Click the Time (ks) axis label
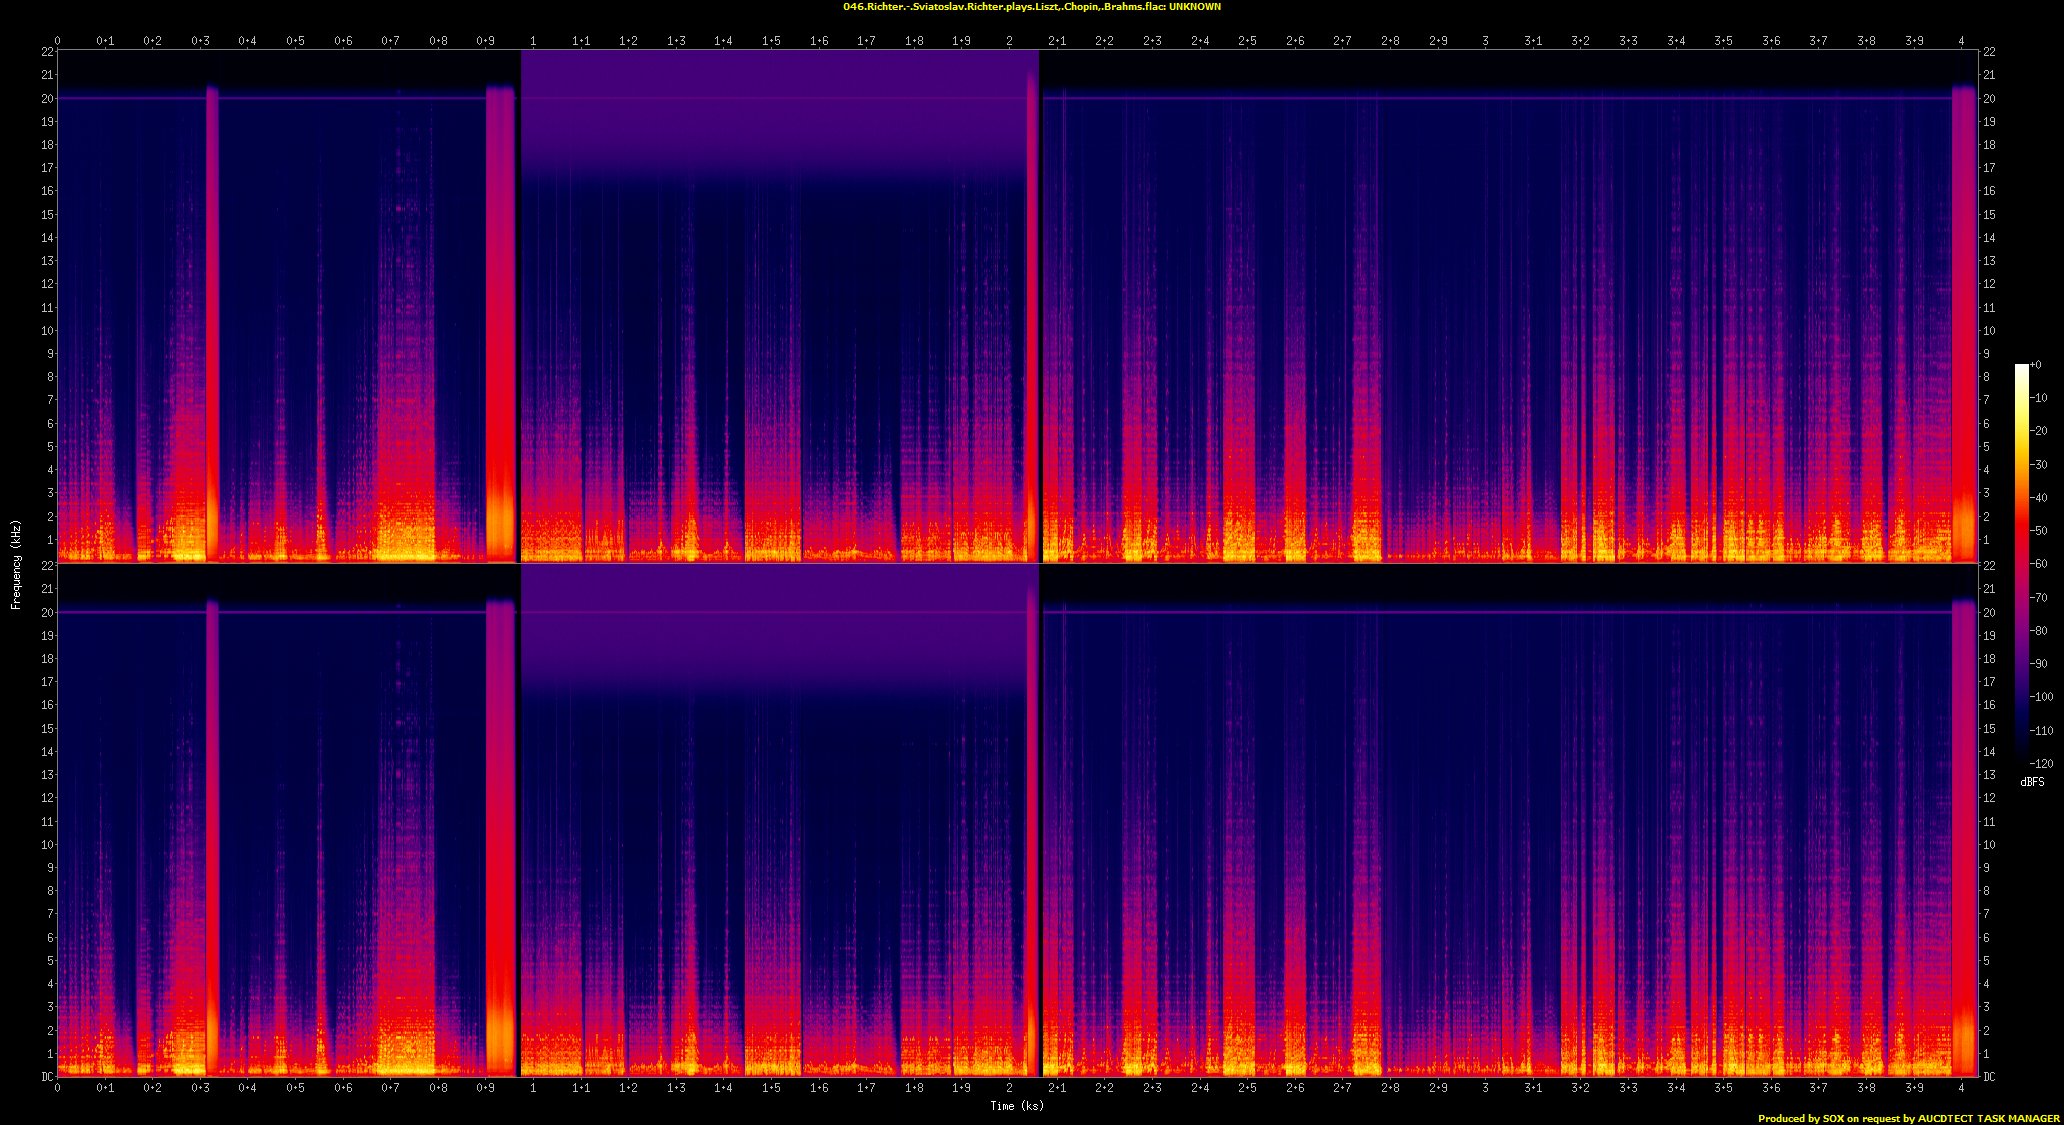This screenshot has width=2064, height=1125. 1017,1106
